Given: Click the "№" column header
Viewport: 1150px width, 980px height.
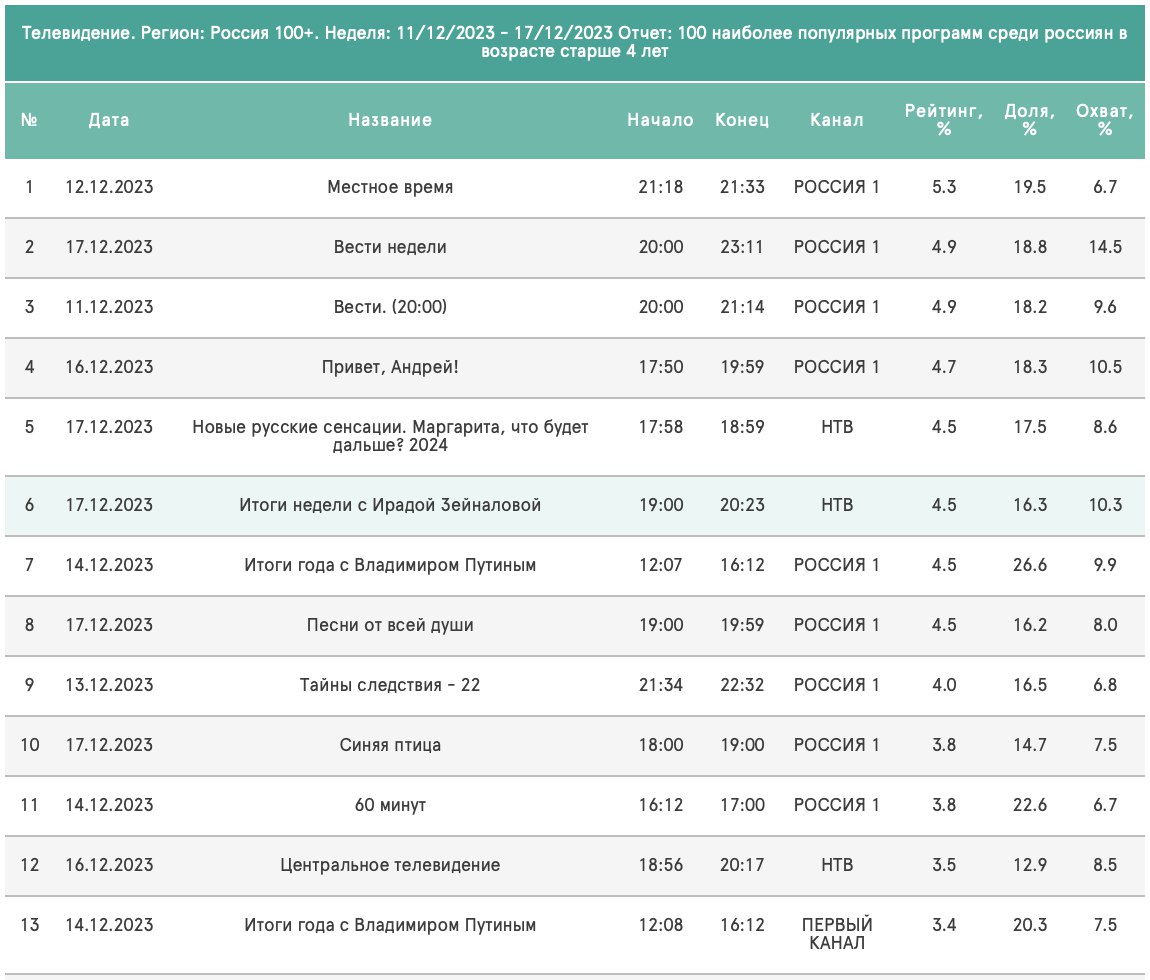Looking at the screenshot, I should tap(29, 120).
